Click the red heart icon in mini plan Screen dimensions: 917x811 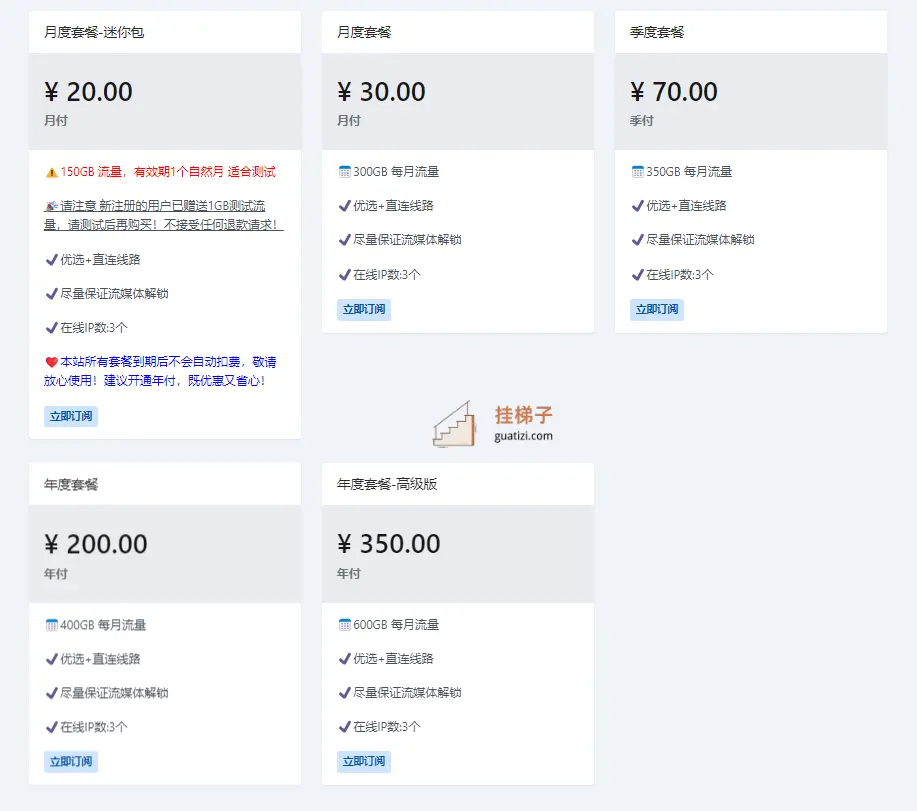tap(51, 363)
